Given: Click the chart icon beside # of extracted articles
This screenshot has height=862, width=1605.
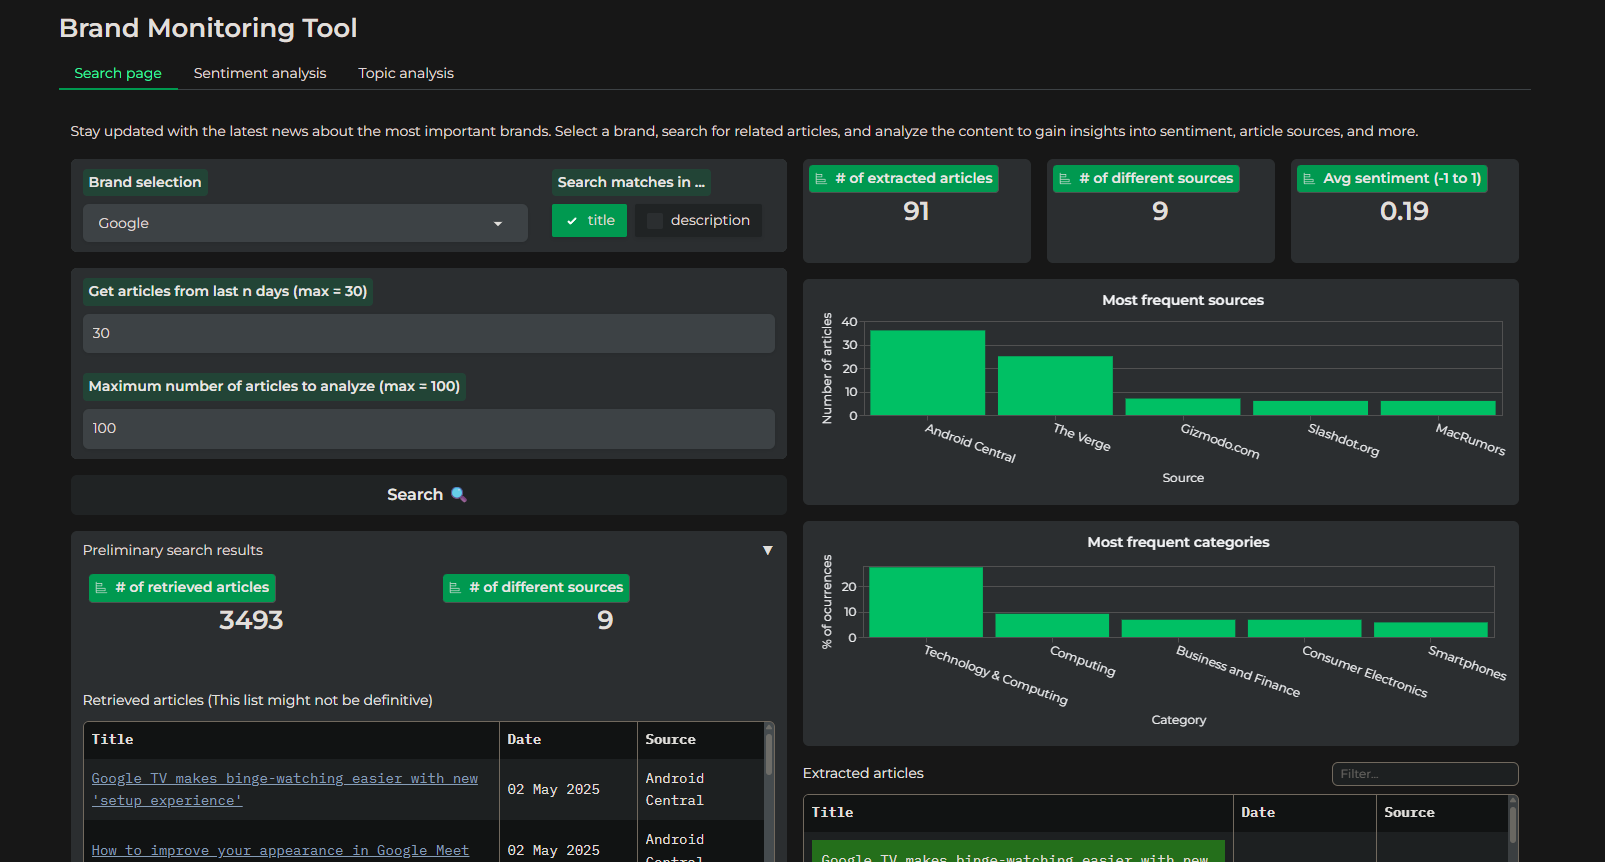Looking at the screenshot, I should tap(821, 179).
